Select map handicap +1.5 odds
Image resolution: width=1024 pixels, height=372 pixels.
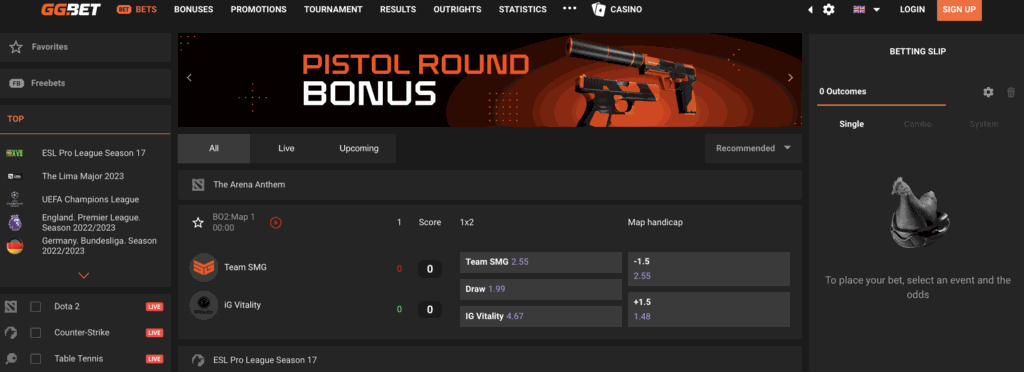(709, 309)
